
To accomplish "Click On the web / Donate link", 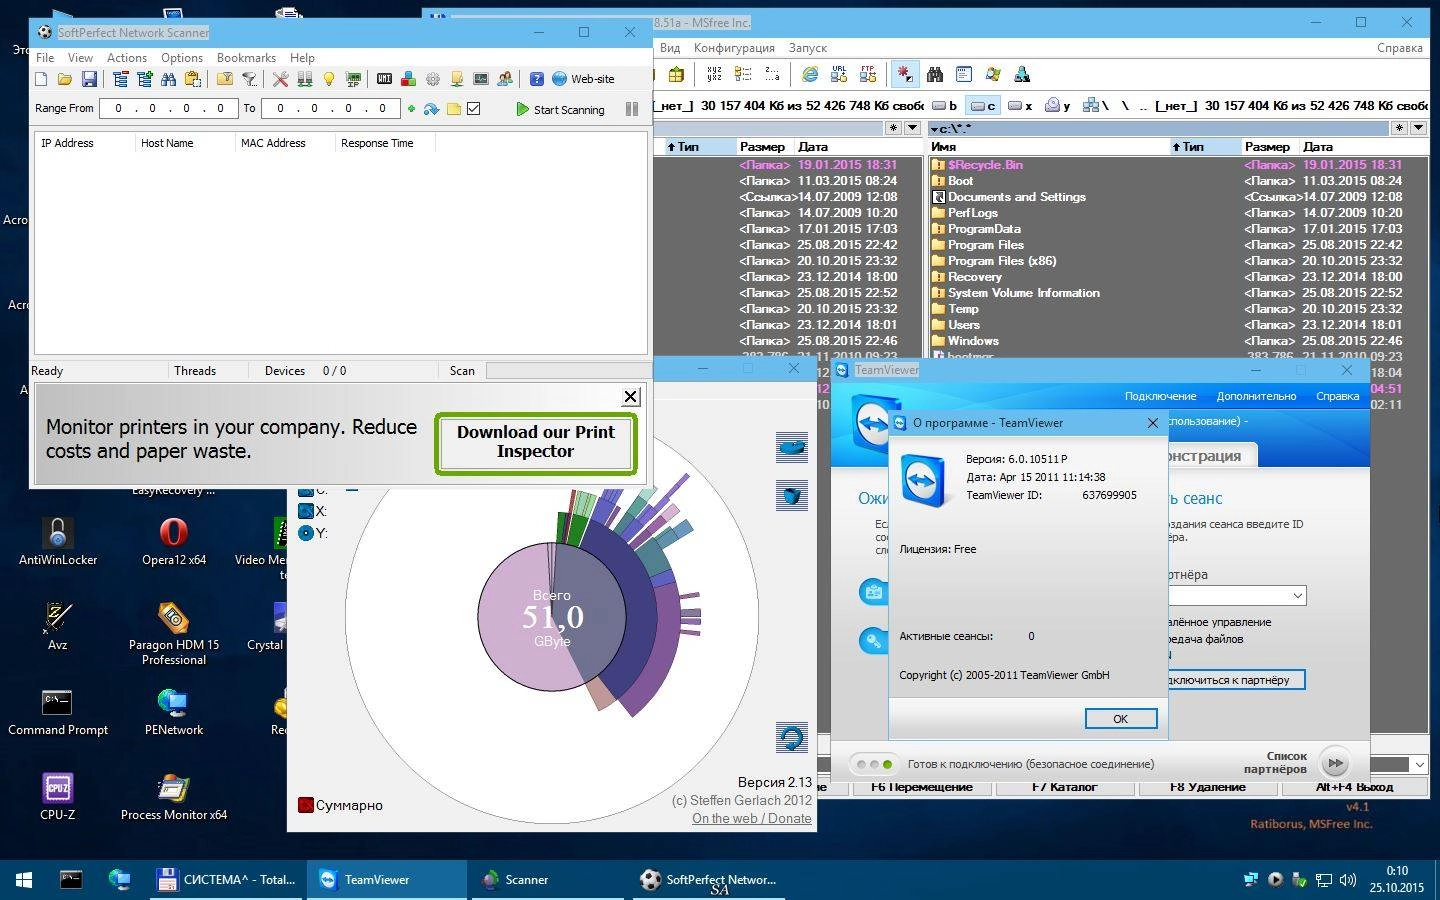I will tap(751, 818).
